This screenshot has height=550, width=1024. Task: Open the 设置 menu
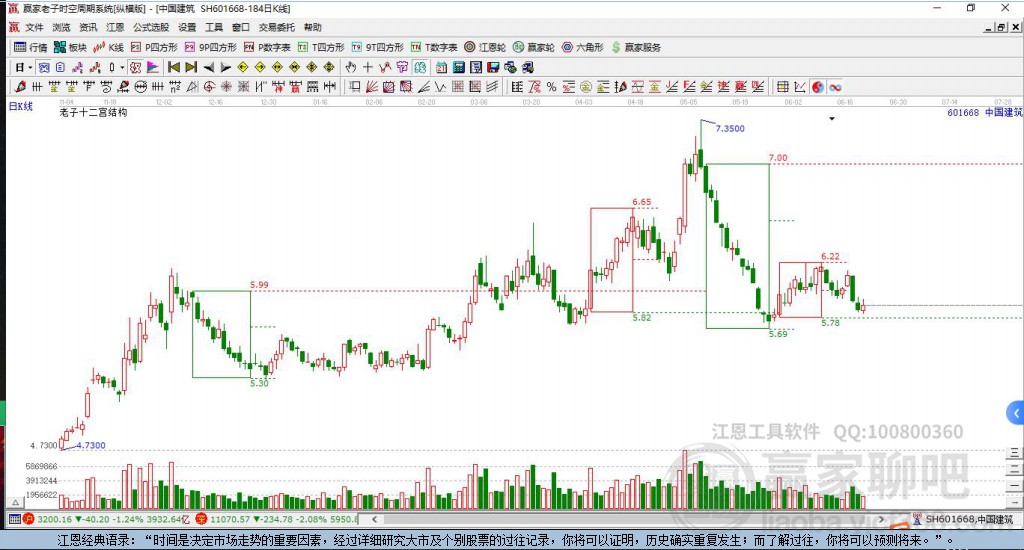187,27
